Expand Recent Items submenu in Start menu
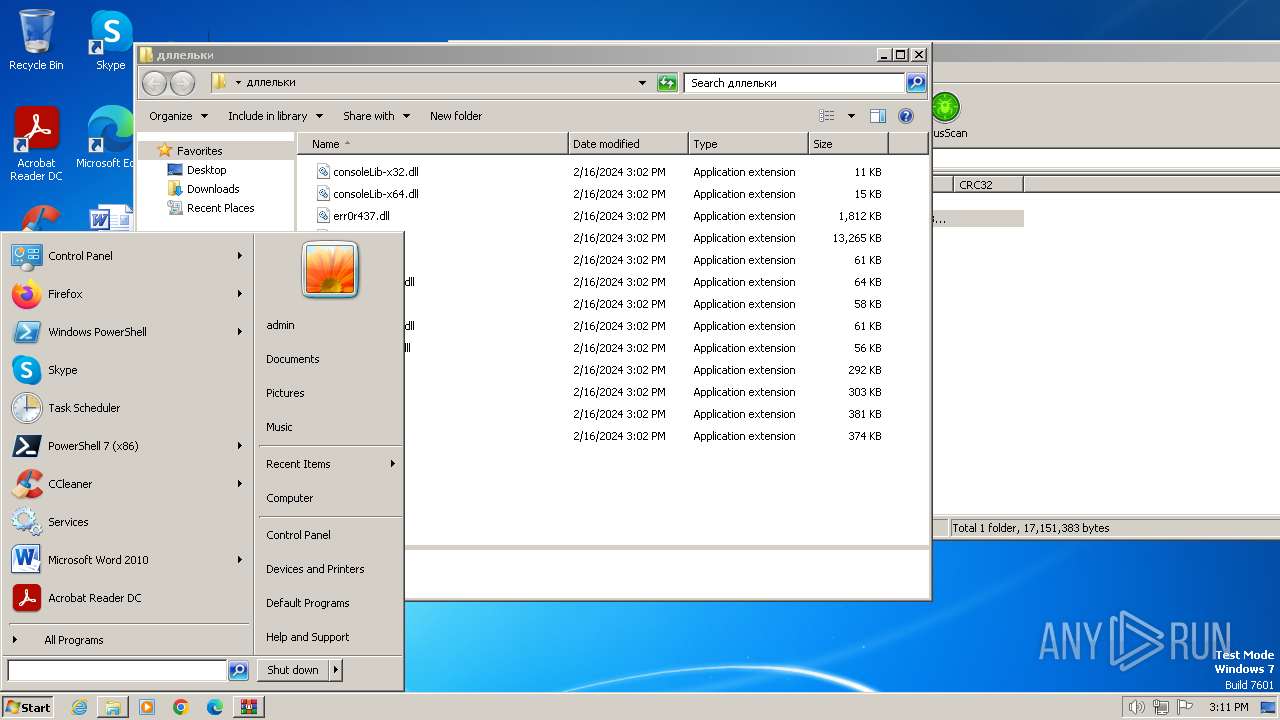 click(330, 464)
